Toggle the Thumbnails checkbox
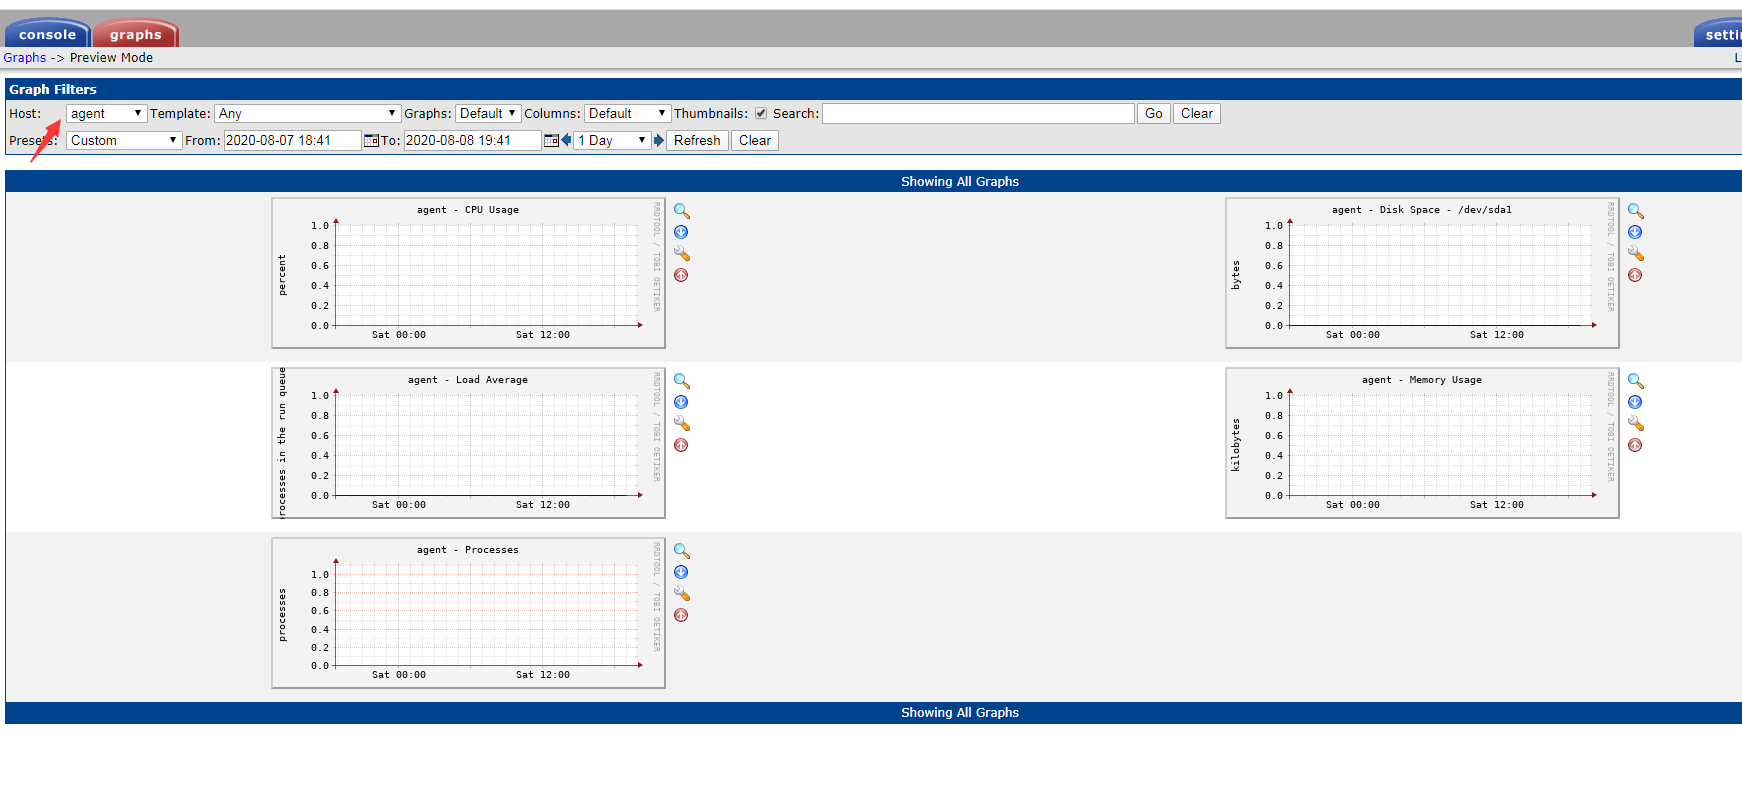 point(761,114)
